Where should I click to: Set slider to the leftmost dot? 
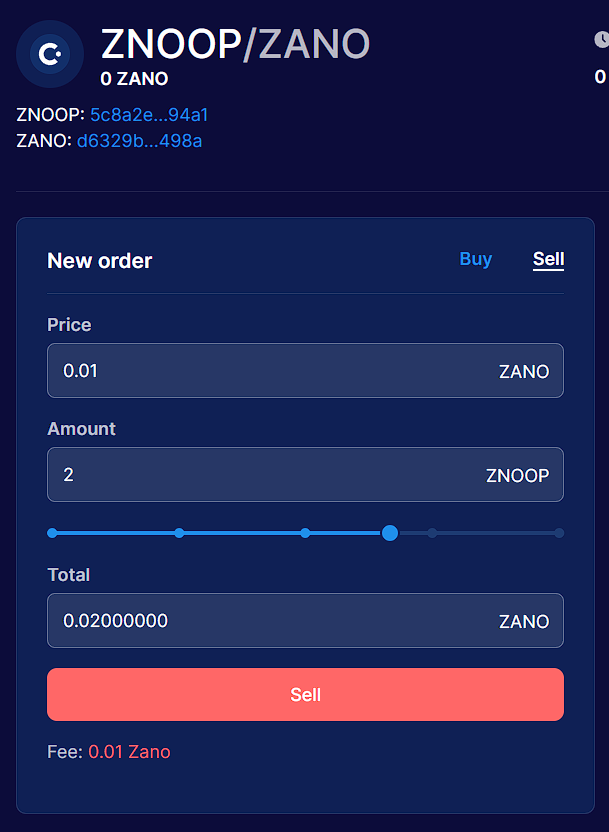pos(52,533)
